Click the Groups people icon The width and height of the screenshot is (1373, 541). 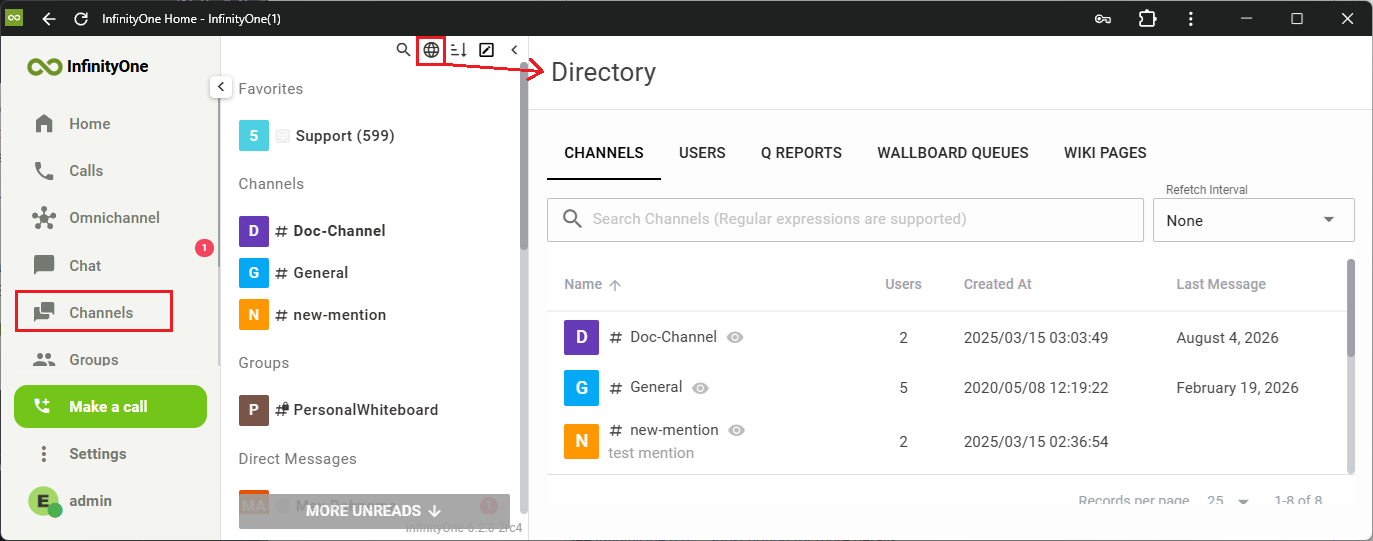[x=44, y=359]
